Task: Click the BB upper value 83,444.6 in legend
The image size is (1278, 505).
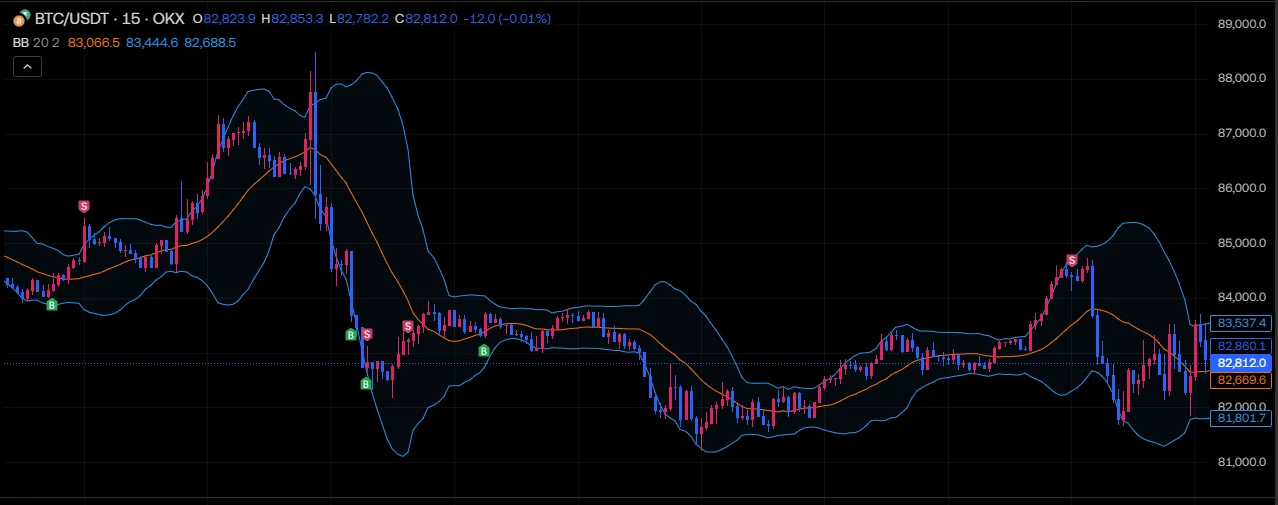Action: 152,43
